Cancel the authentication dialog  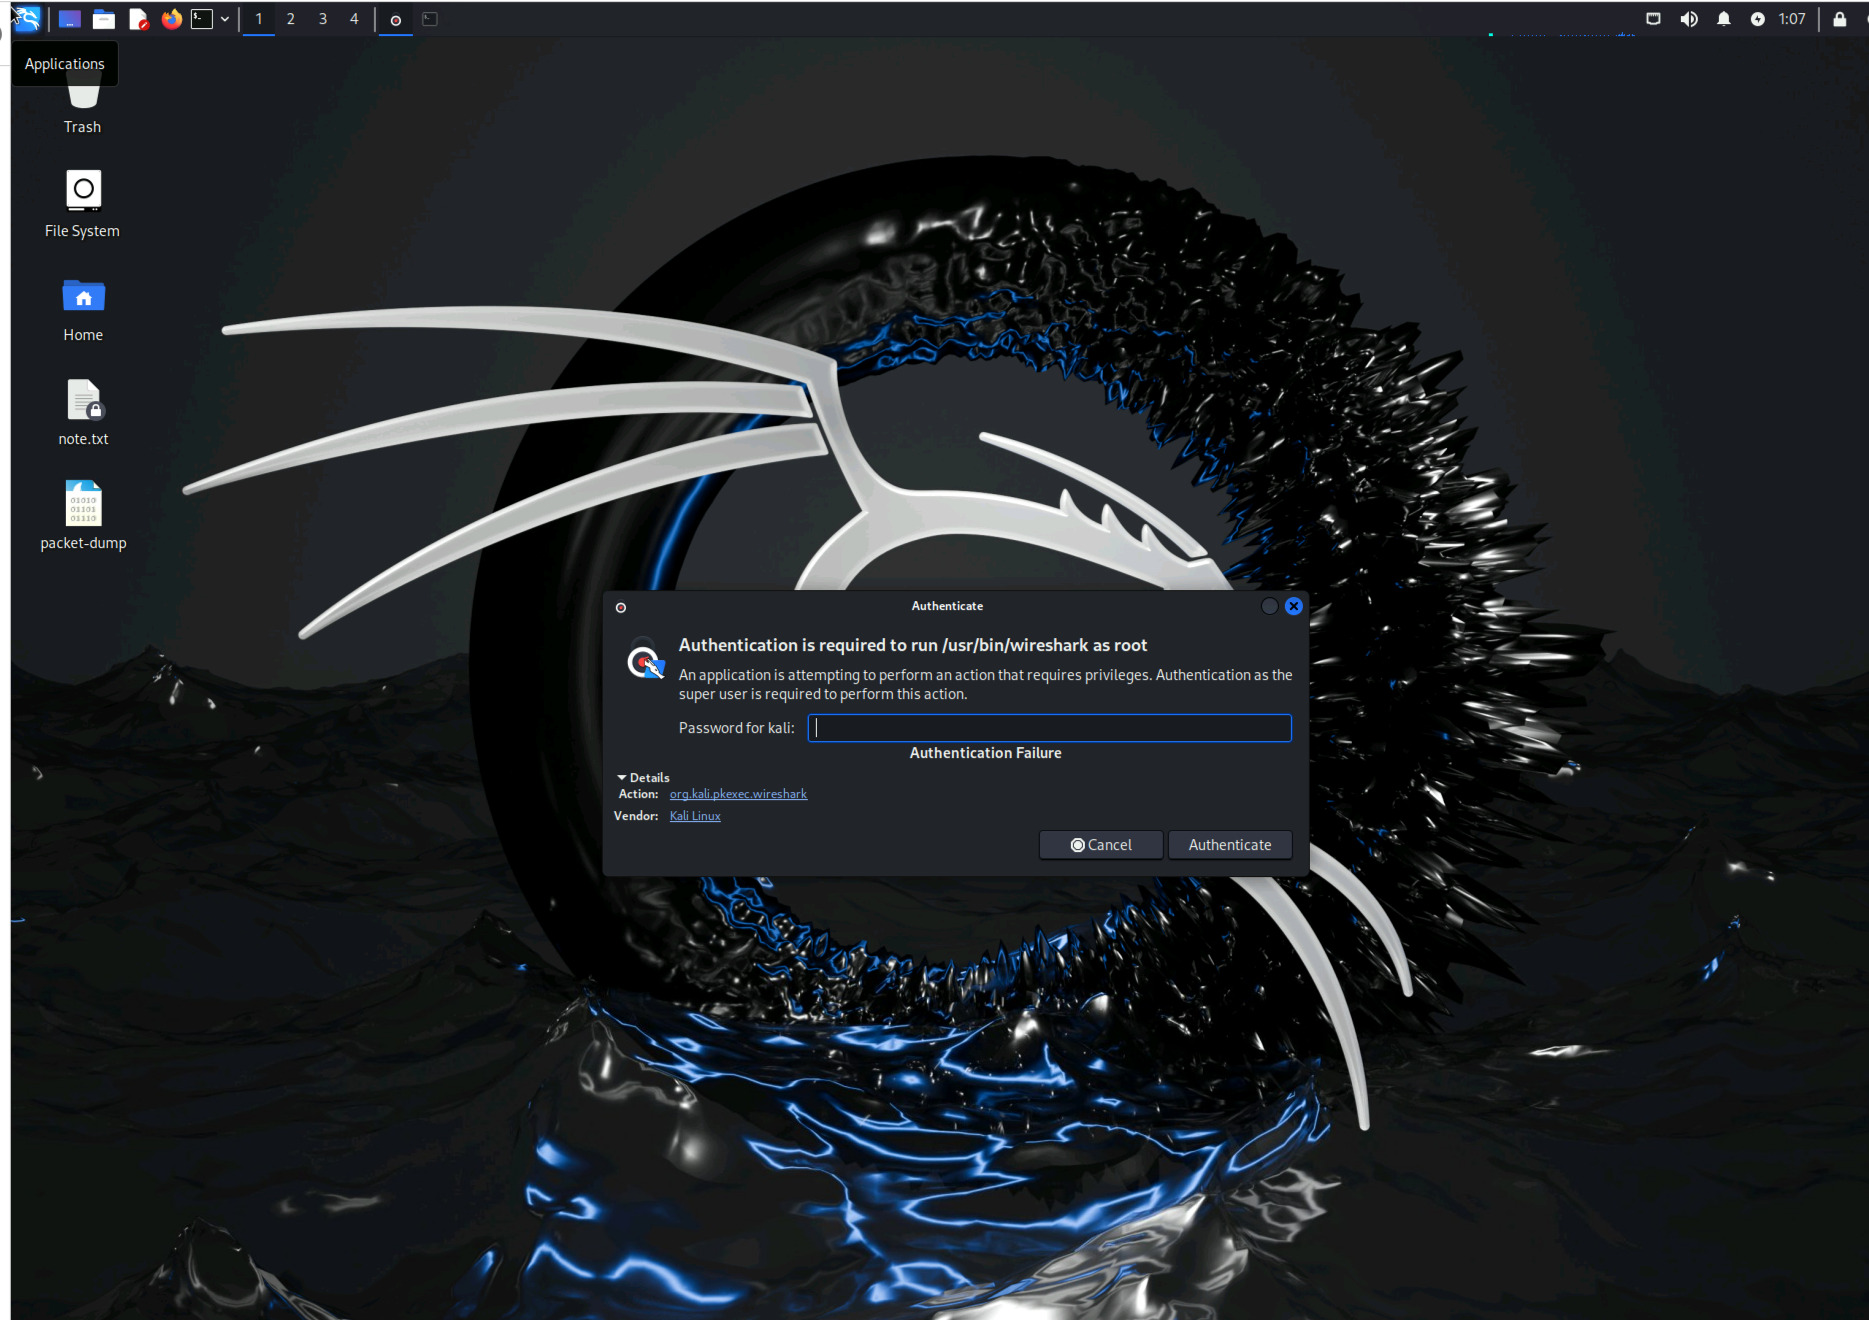tap(1100, 845)
